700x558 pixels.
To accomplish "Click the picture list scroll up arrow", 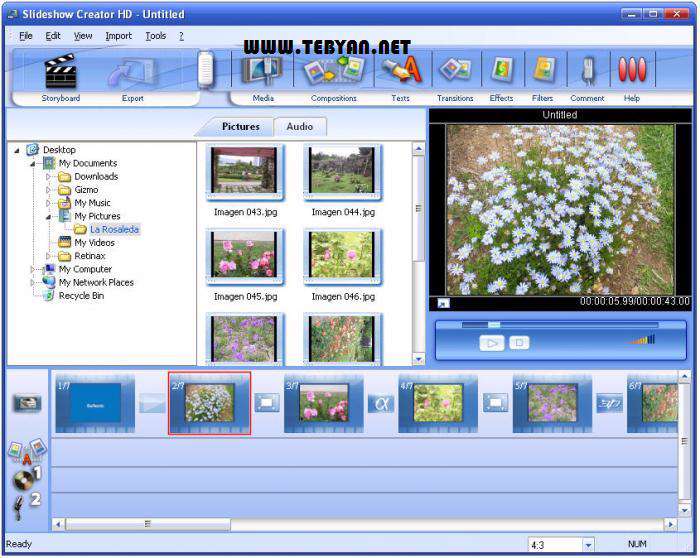I will (x=418, y=149).
